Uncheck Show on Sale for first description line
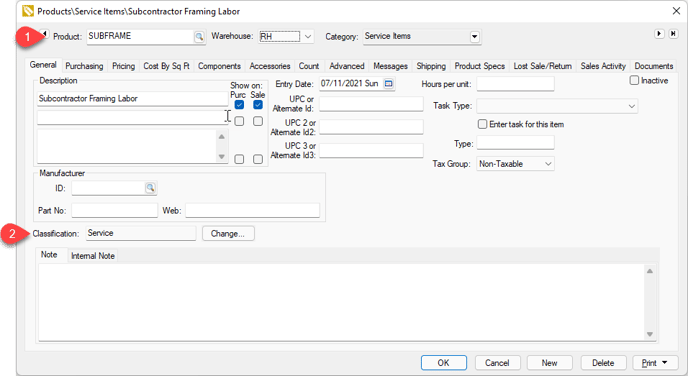The height and width of the screenshot is (376, 688). 258,105
